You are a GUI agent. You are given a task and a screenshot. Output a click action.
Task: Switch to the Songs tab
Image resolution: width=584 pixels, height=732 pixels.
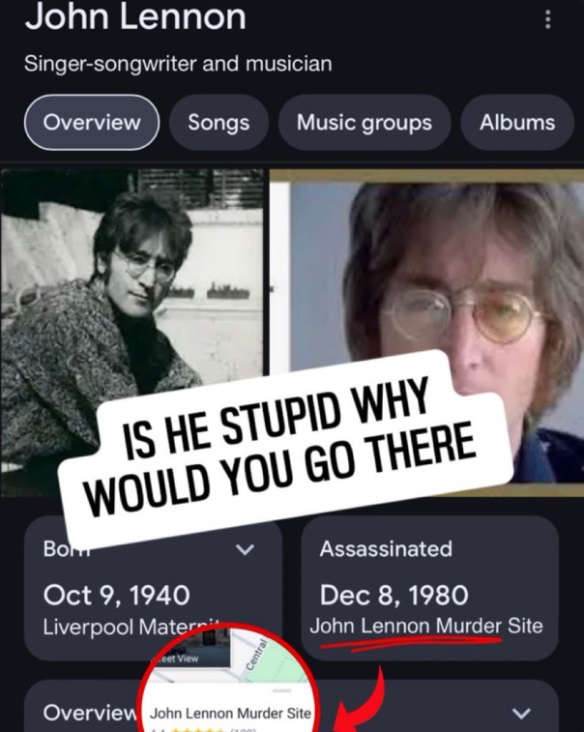pos(218,122)
